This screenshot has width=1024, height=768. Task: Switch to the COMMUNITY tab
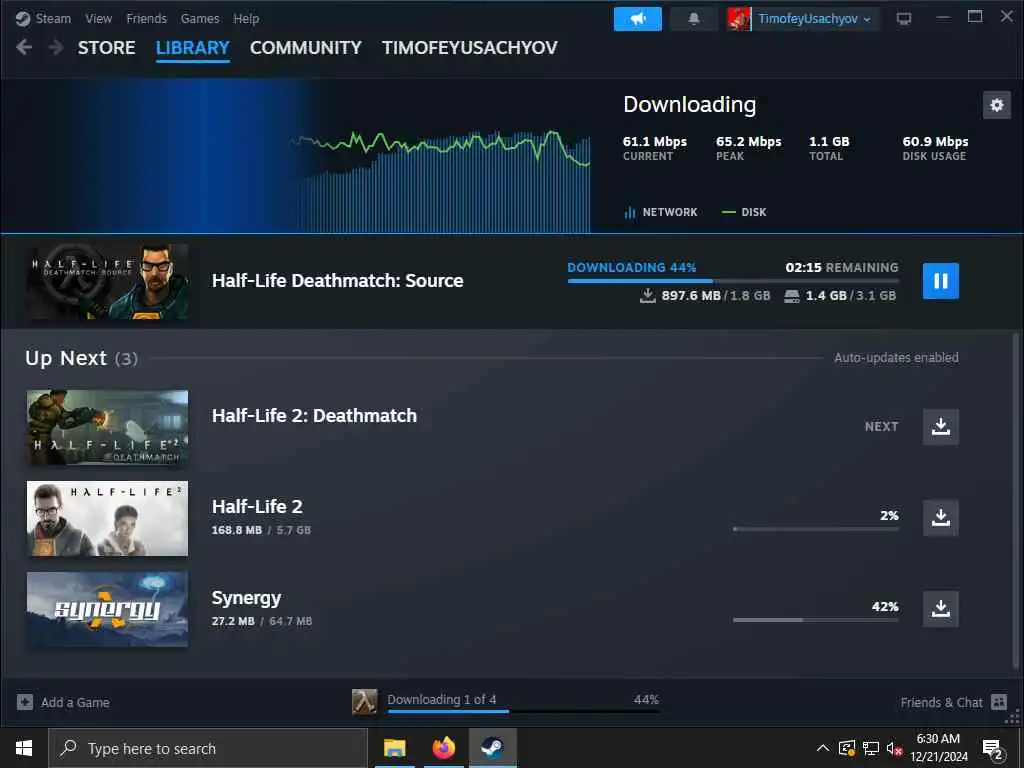coord(306,48)
